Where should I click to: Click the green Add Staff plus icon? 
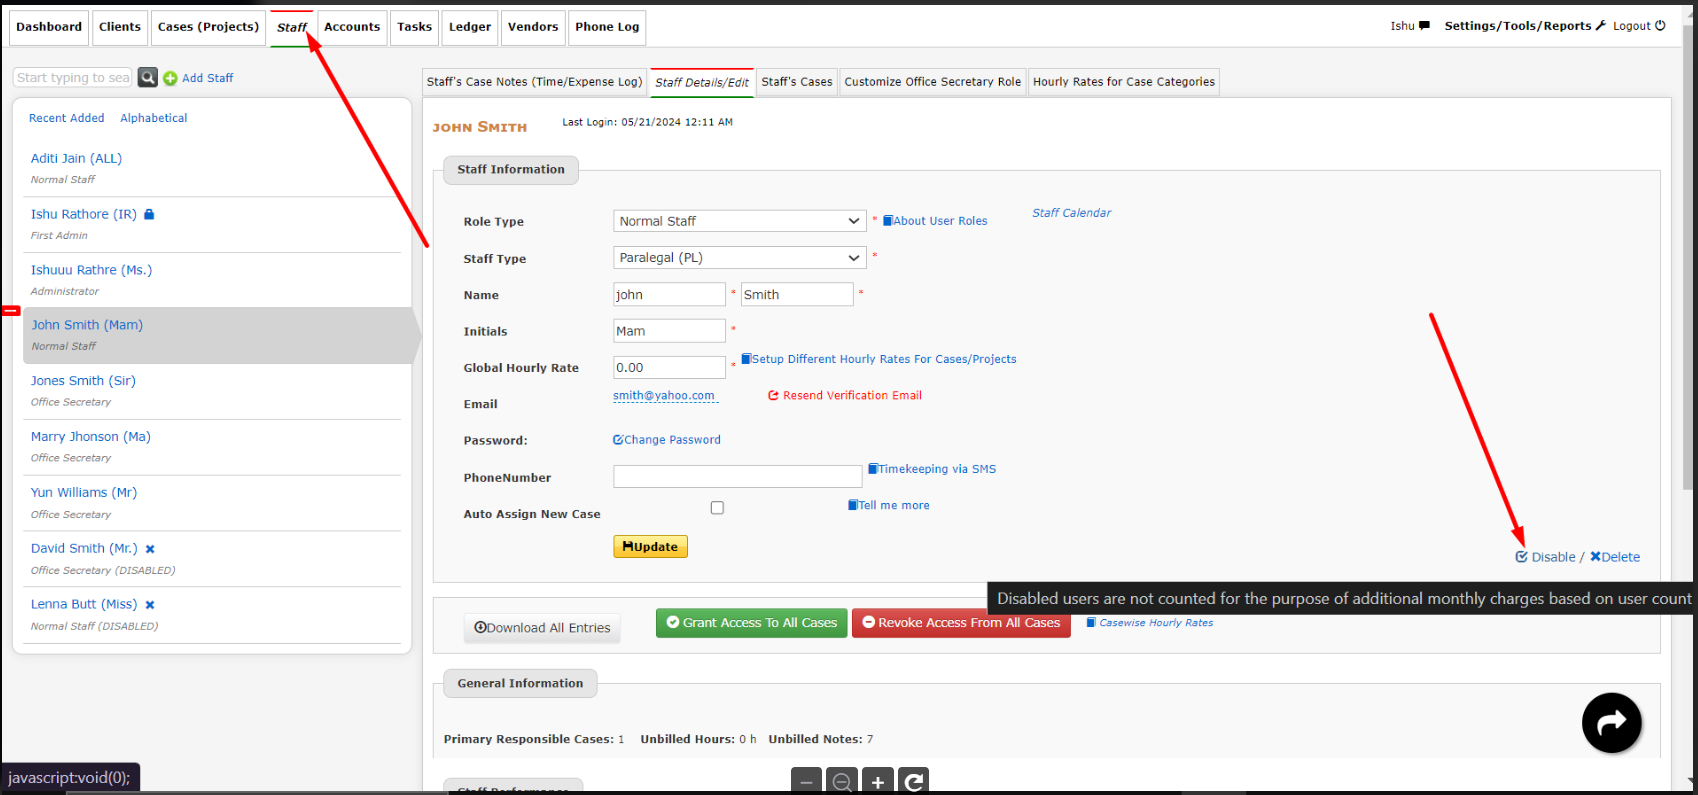coord(170,78)
